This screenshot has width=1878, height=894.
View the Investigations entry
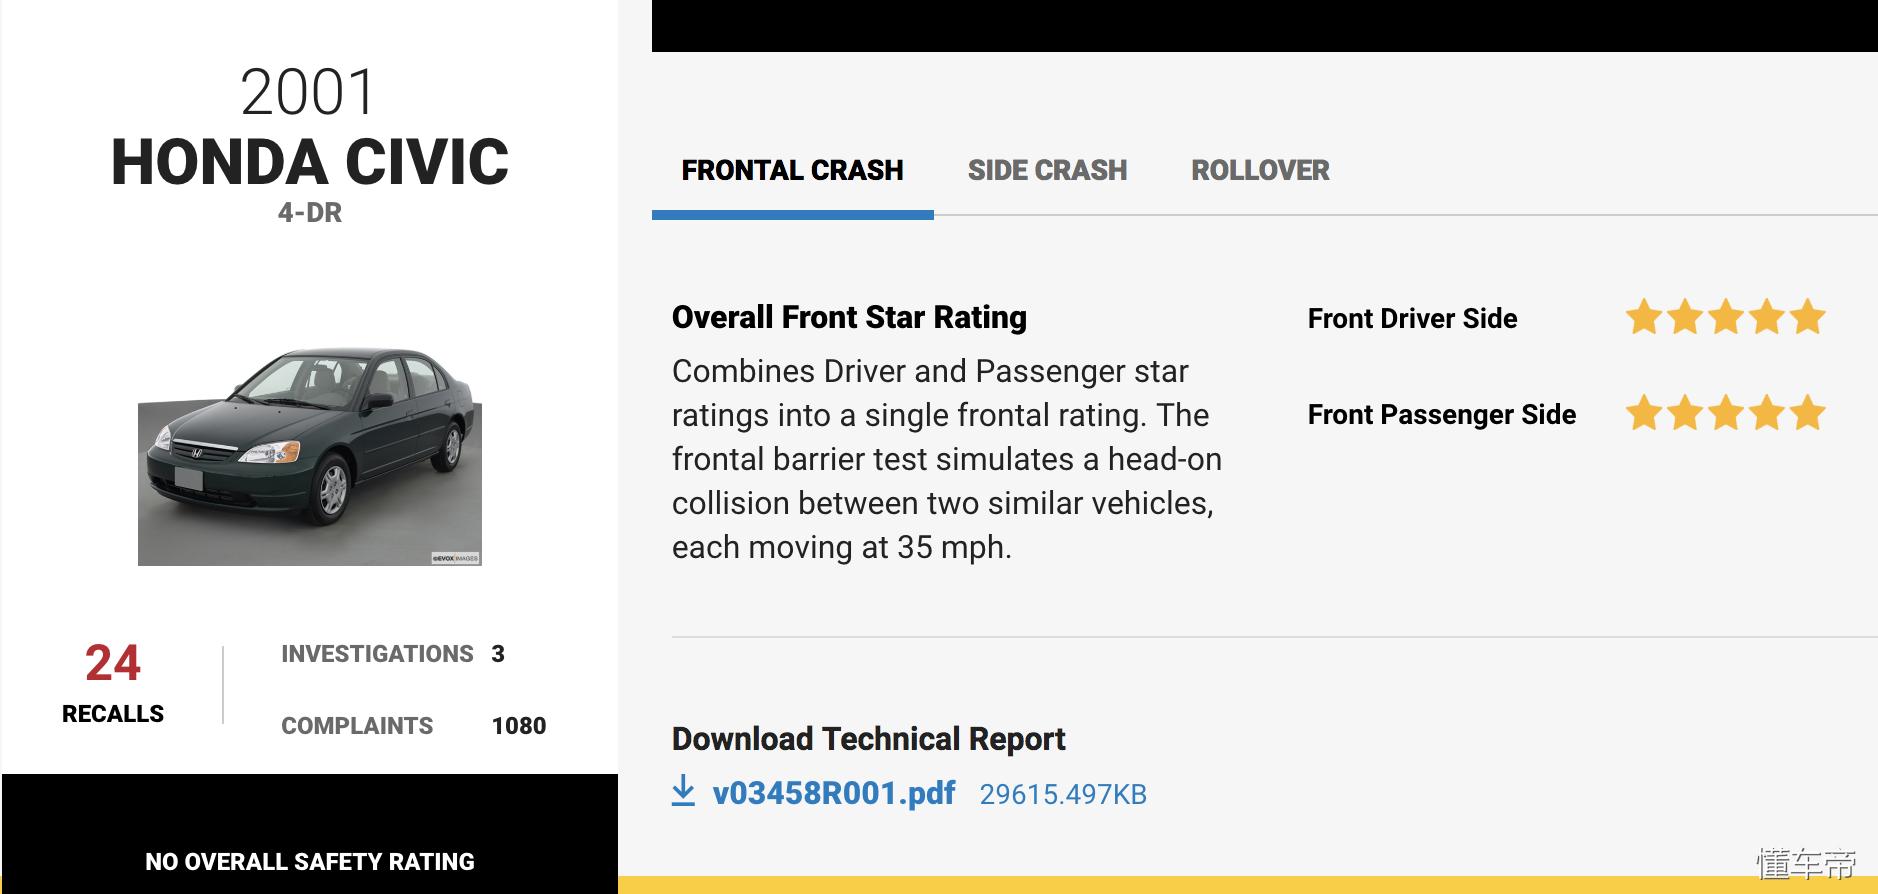tap(377, 654)
